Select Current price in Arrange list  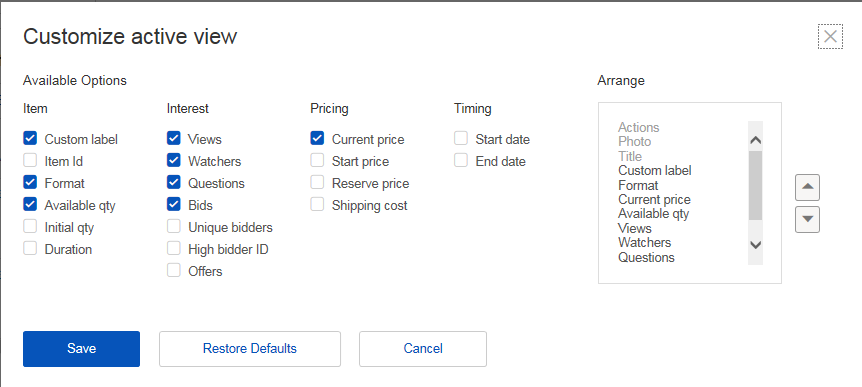[654, 200]
